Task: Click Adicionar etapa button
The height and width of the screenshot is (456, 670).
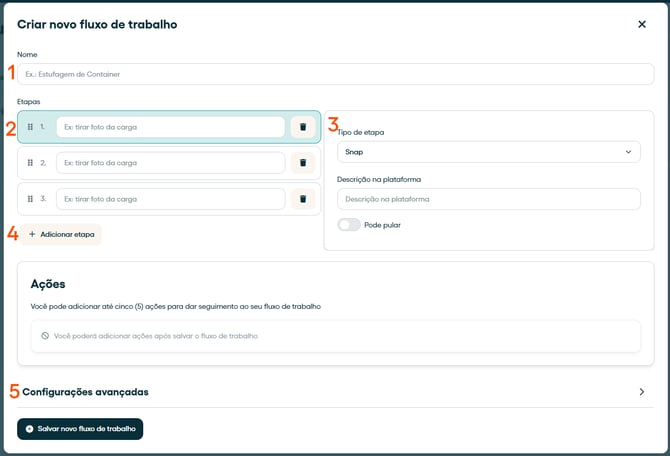Action: [62, 234]
